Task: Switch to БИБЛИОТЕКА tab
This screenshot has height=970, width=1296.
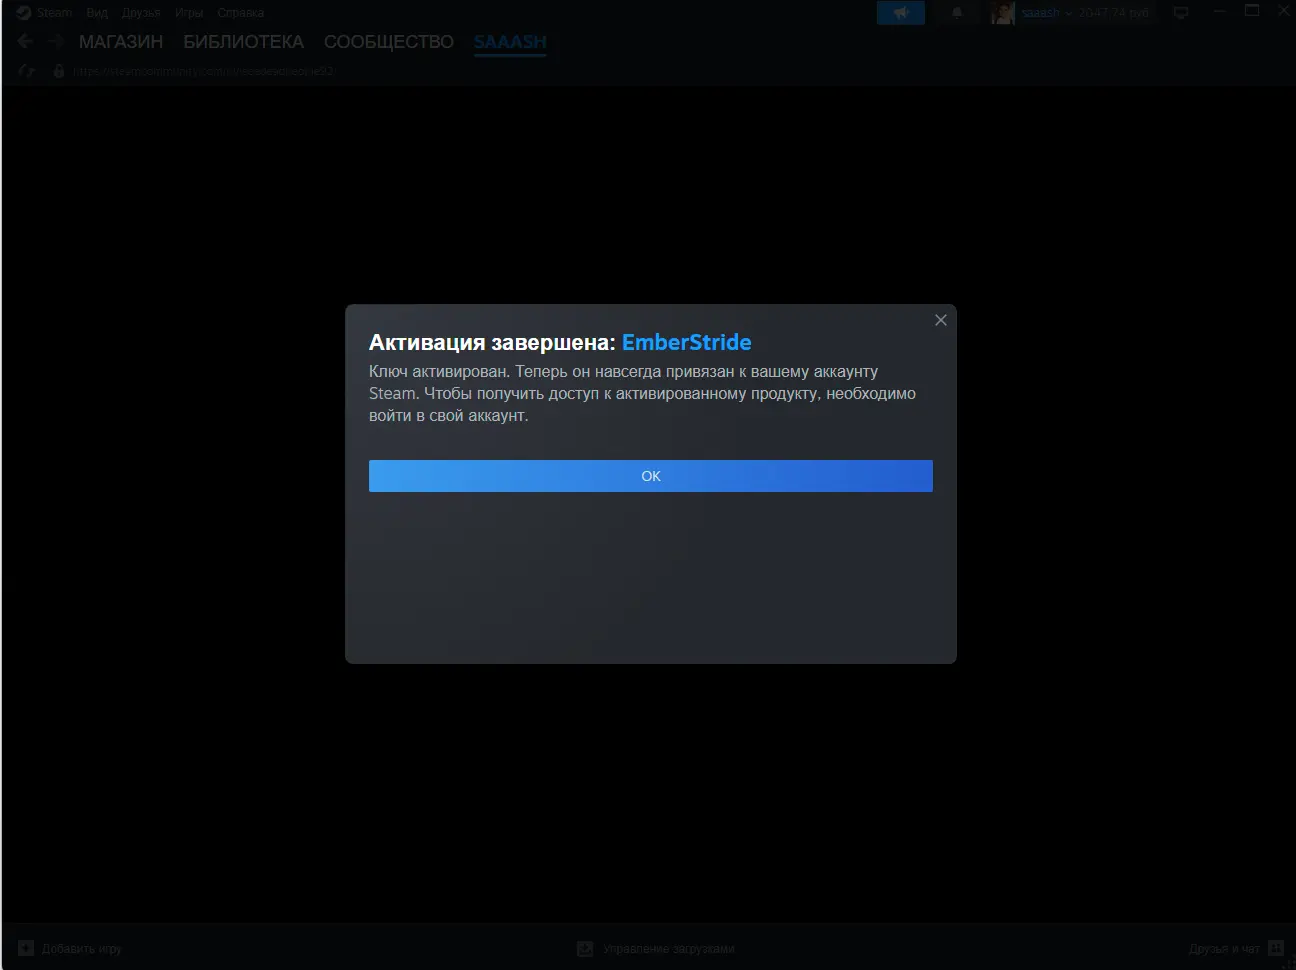Action: click(243, 42)
